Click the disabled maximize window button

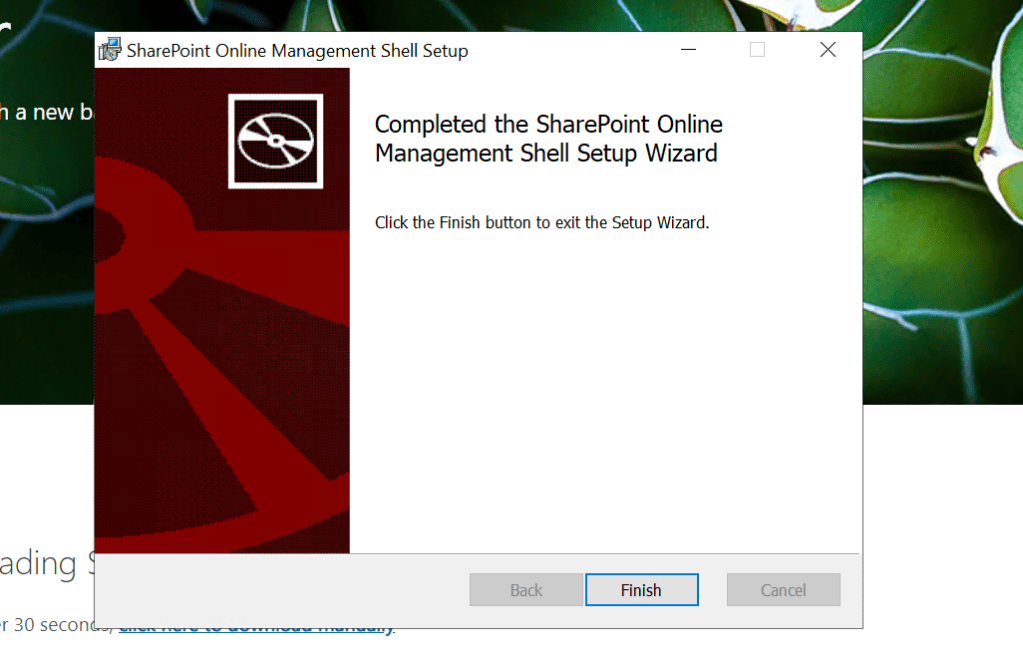(757, 50)
